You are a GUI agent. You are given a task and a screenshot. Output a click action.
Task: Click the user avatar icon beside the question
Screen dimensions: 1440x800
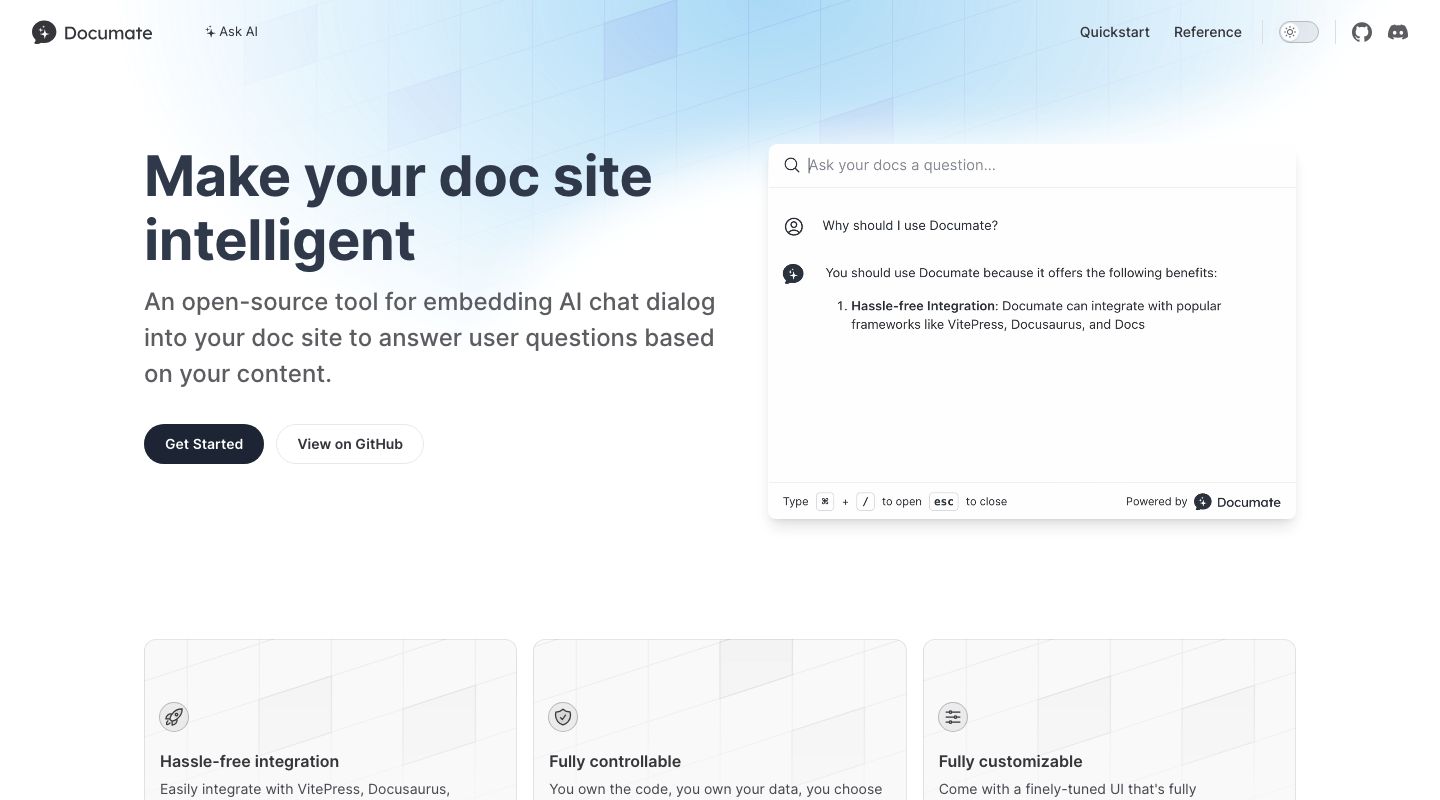tap(794, 227)
